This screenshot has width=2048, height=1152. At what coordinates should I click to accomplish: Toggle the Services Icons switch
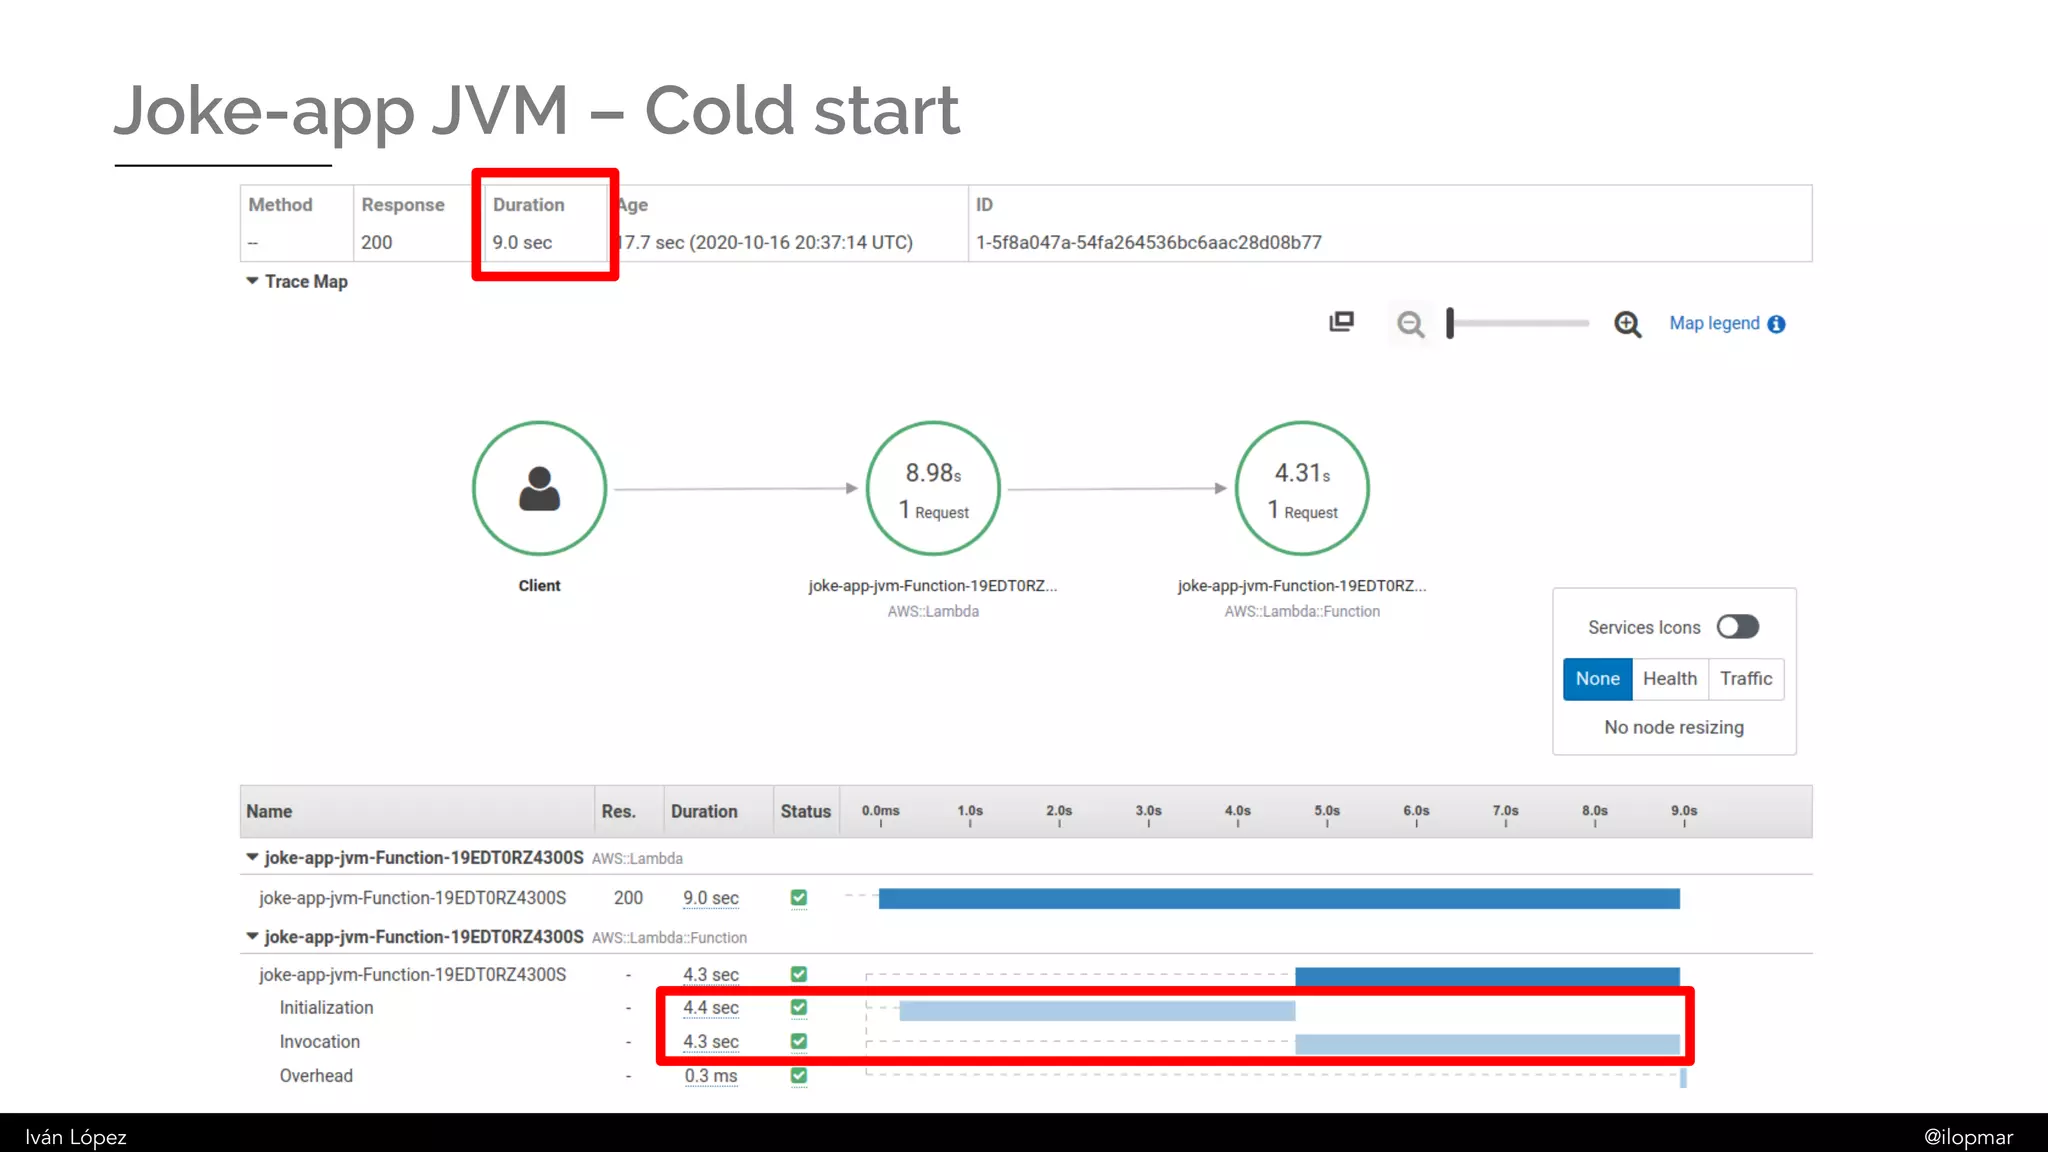coord(1737,627)
